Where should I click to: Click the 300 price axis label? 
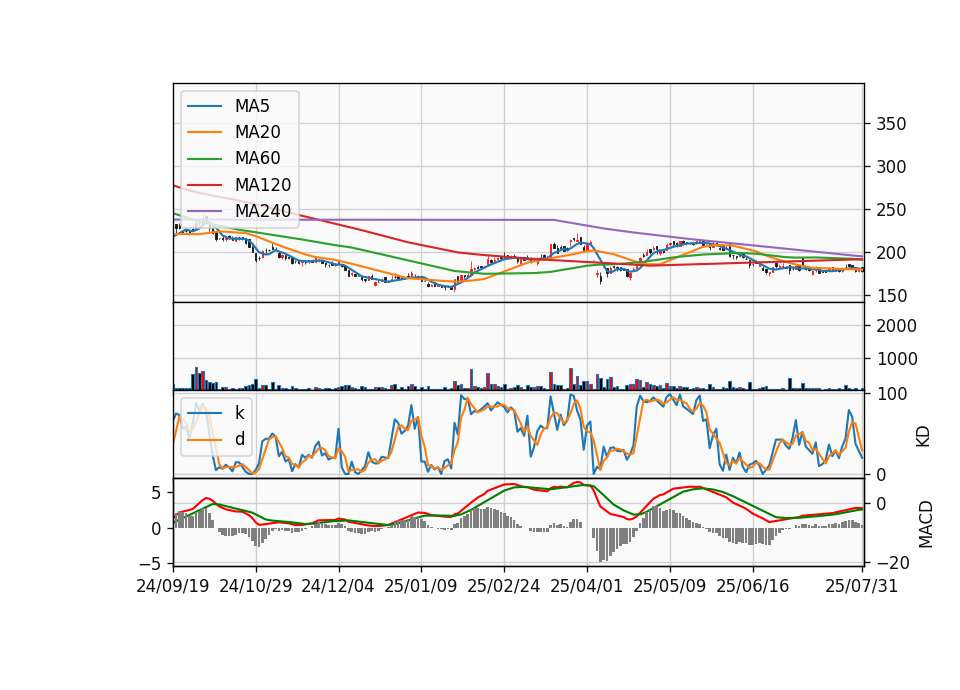click(891, 167)
